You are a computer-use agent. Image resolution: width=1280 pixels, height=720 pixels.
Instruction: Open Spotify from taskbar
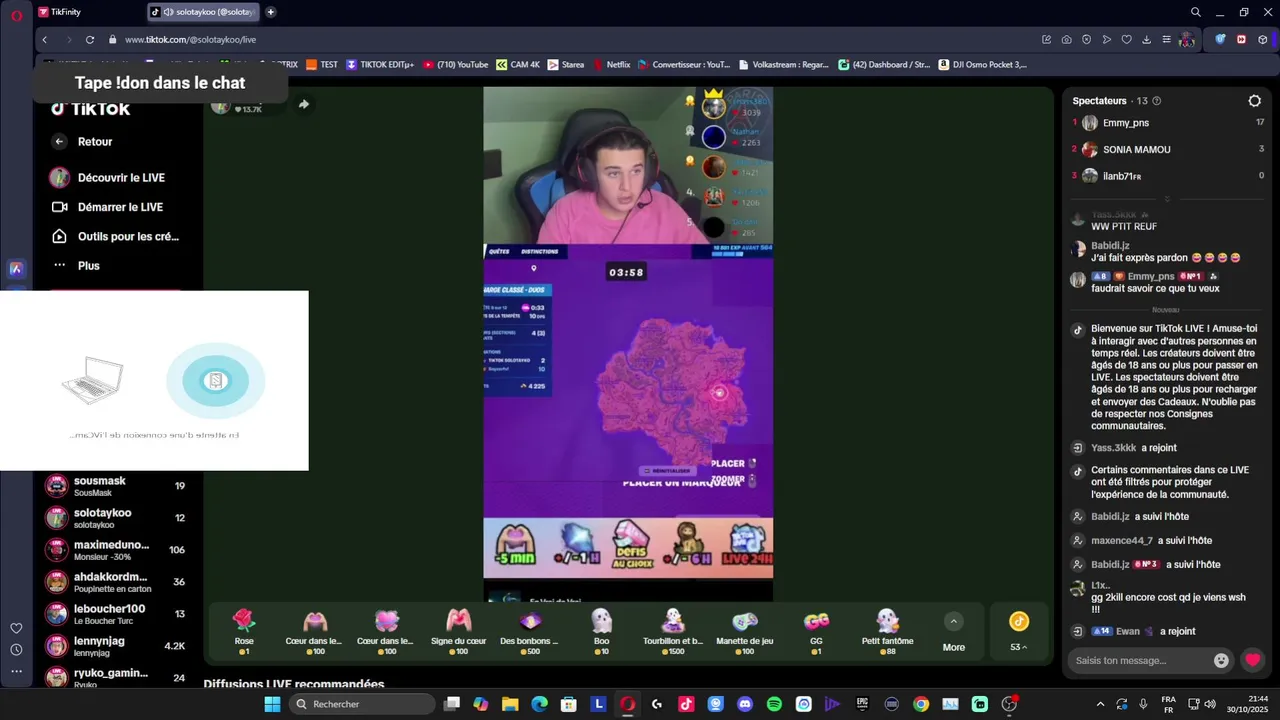point(774,704)
